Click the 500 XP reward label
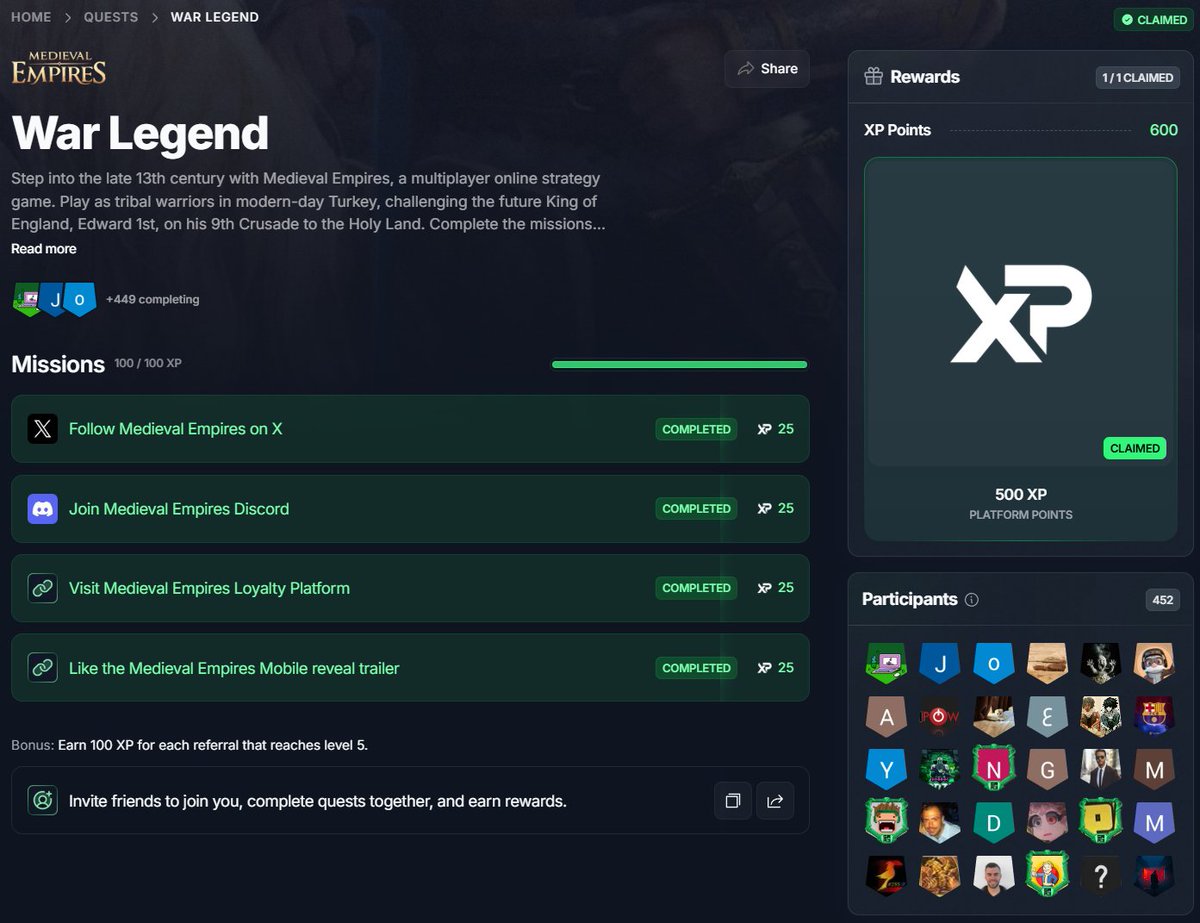This screenshot has width=1200, height=923. 1020,494
